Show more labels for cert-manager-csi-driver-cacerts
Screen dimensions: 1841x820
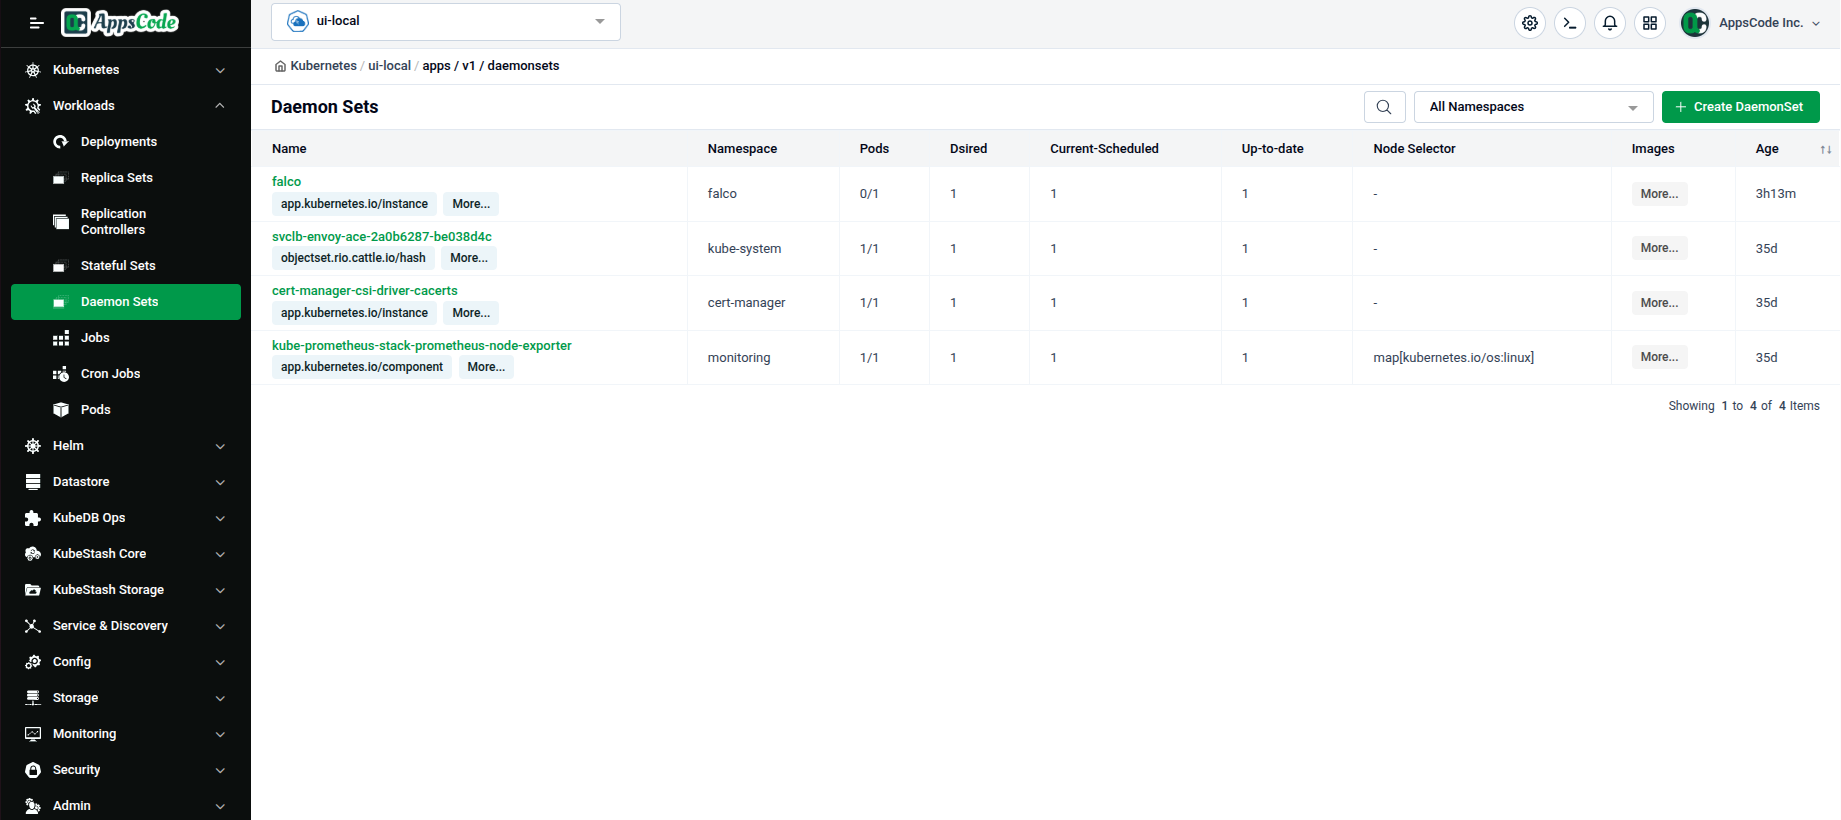click(471, 313)
